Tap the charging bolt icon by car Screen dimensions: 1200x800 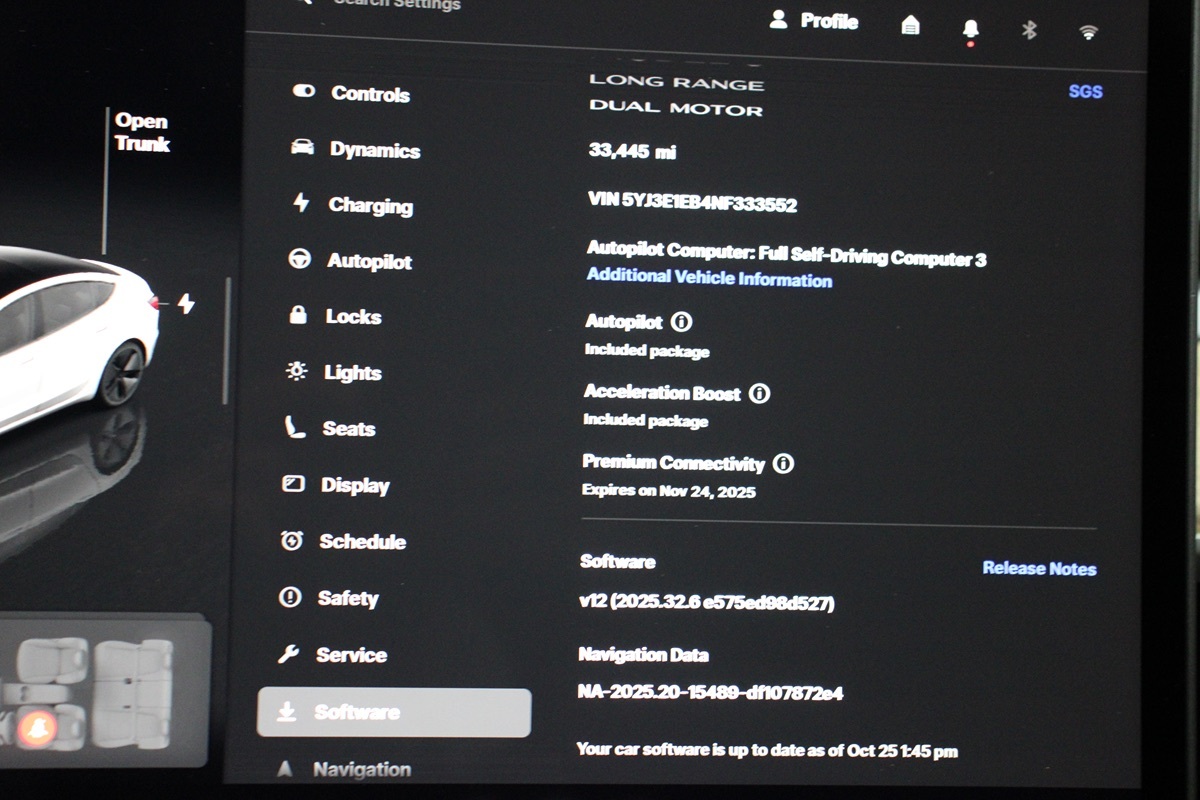tap(186, 303)
